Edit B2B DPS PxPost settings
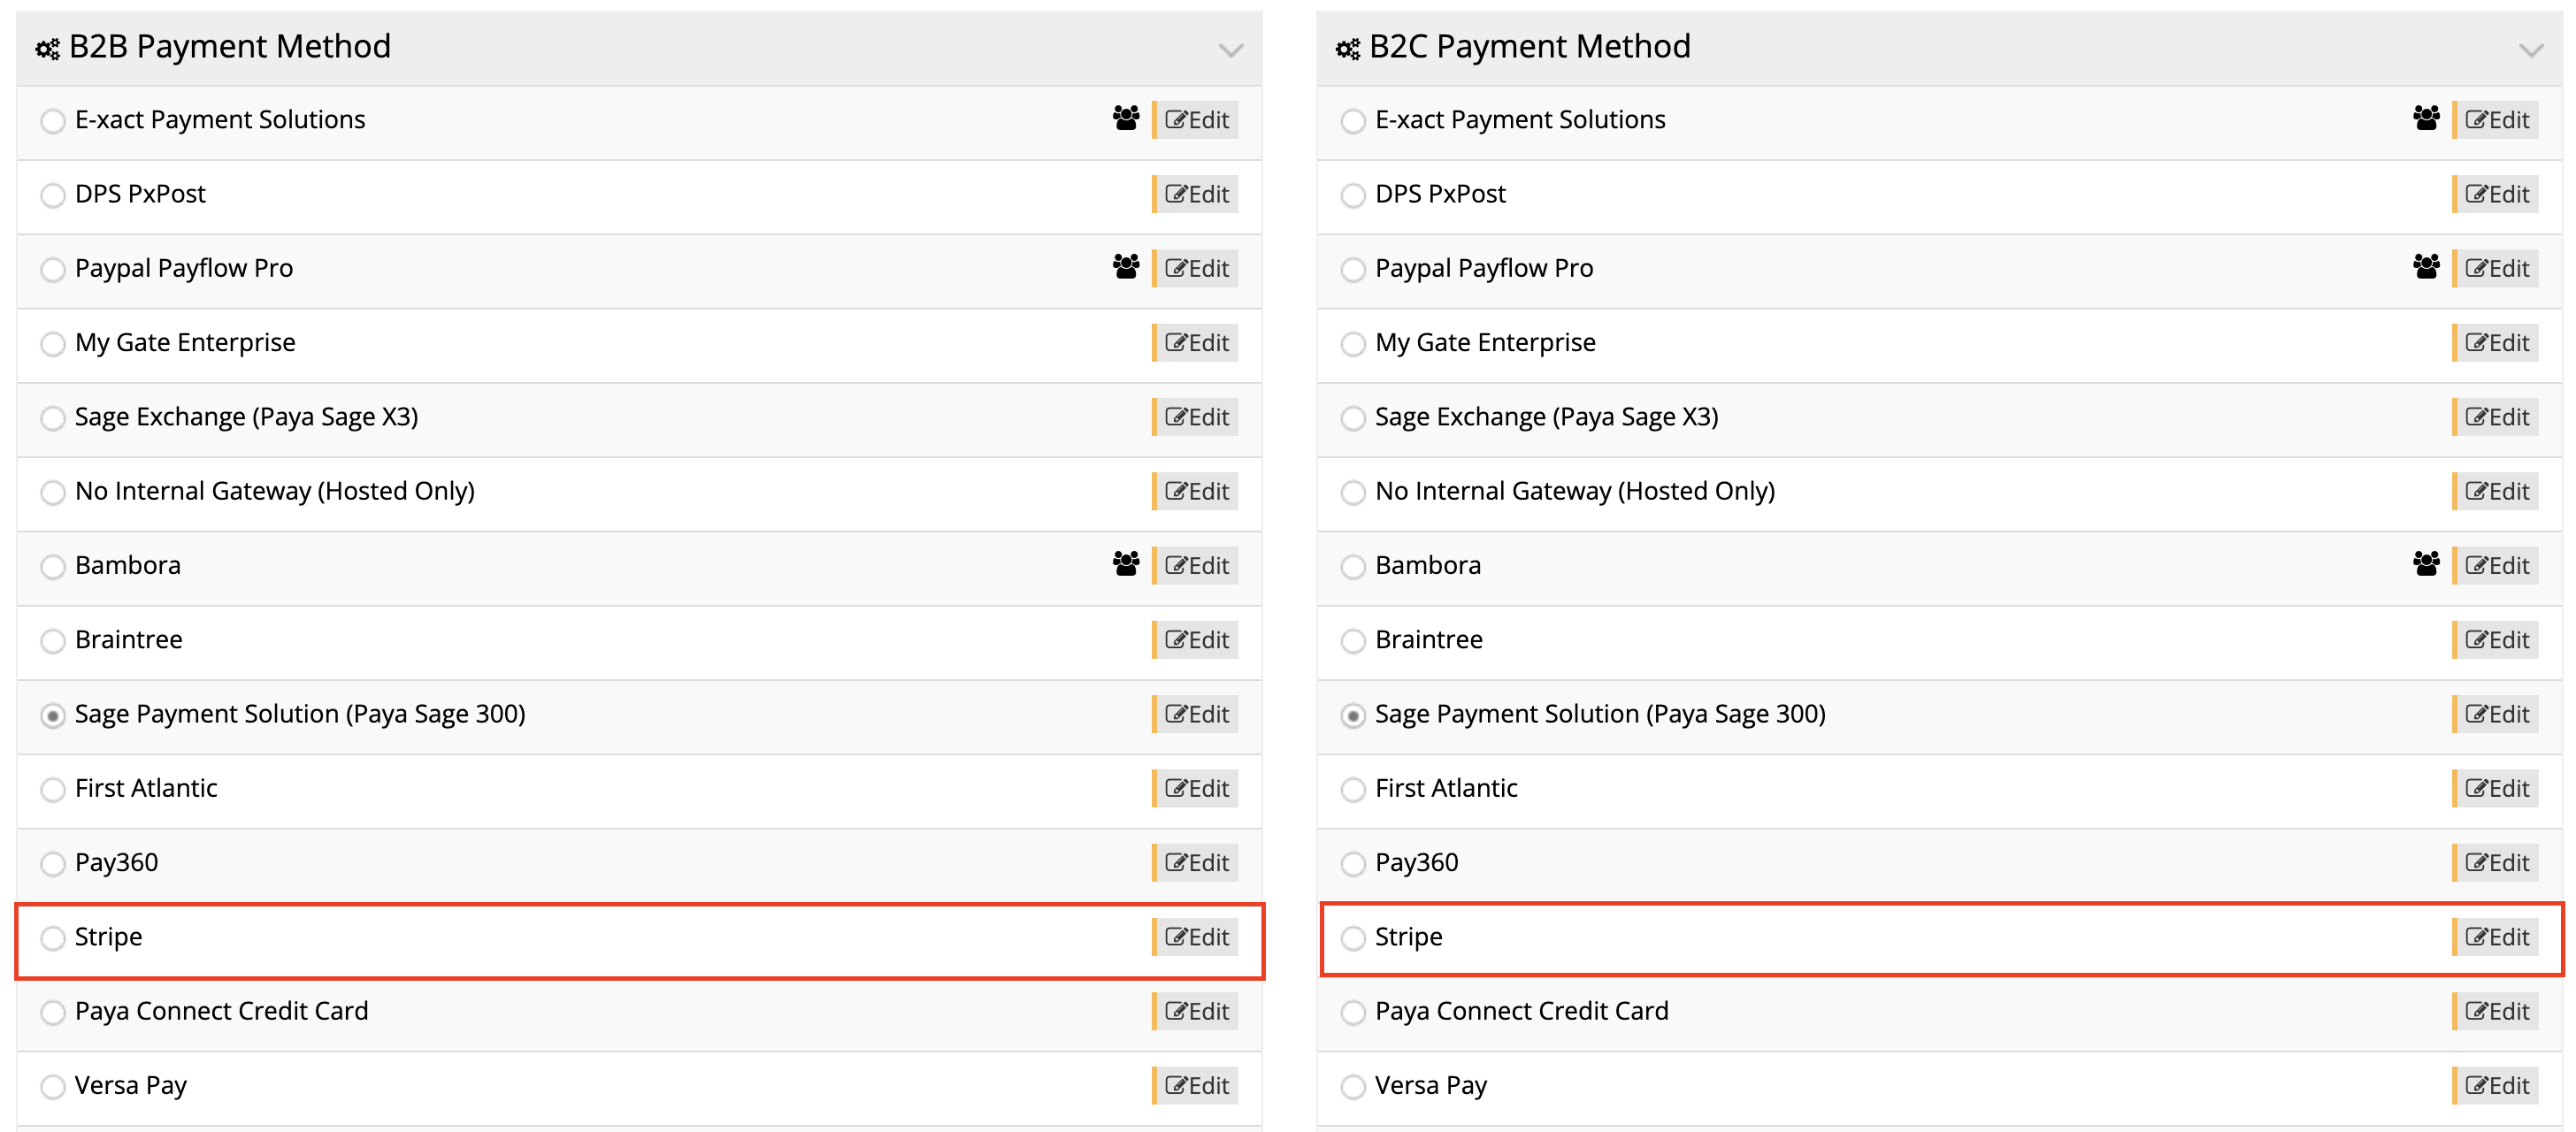2576x1132 pixels. point(1196,194)
